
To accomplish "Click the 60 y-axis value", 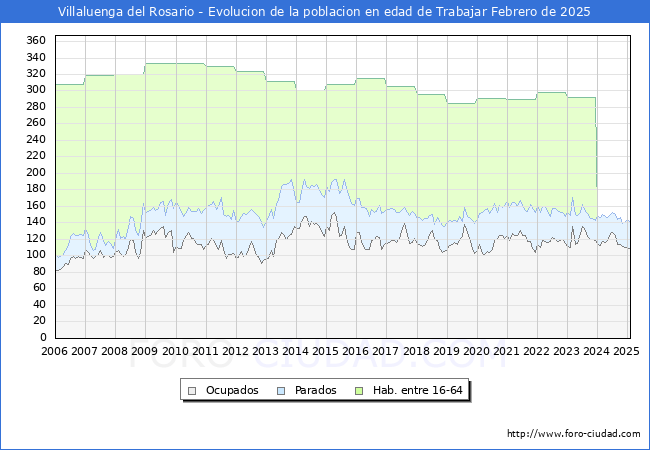I will tap(39, 288).
